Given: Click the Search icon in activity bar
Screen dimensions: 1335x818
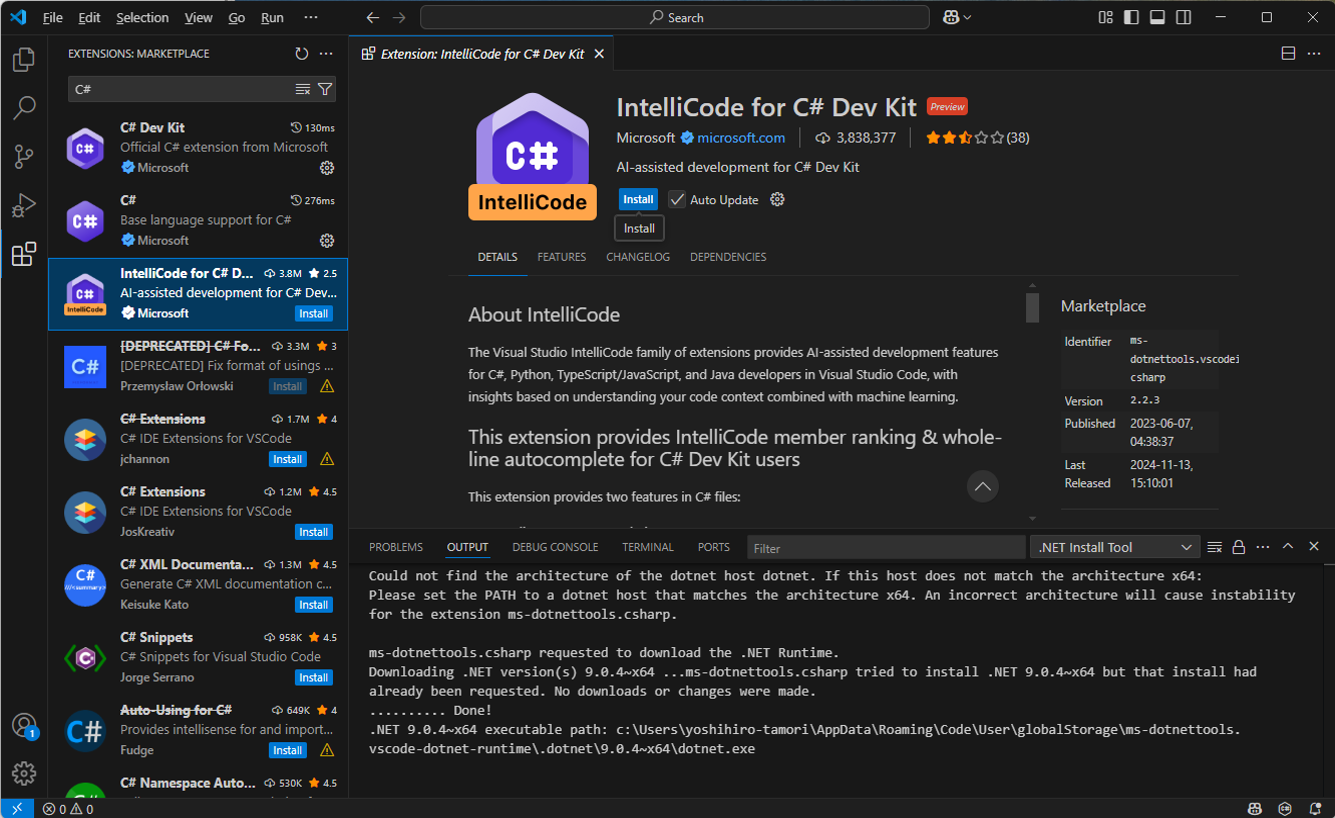Looking at the screenshot, I should [x=24, y=108].
